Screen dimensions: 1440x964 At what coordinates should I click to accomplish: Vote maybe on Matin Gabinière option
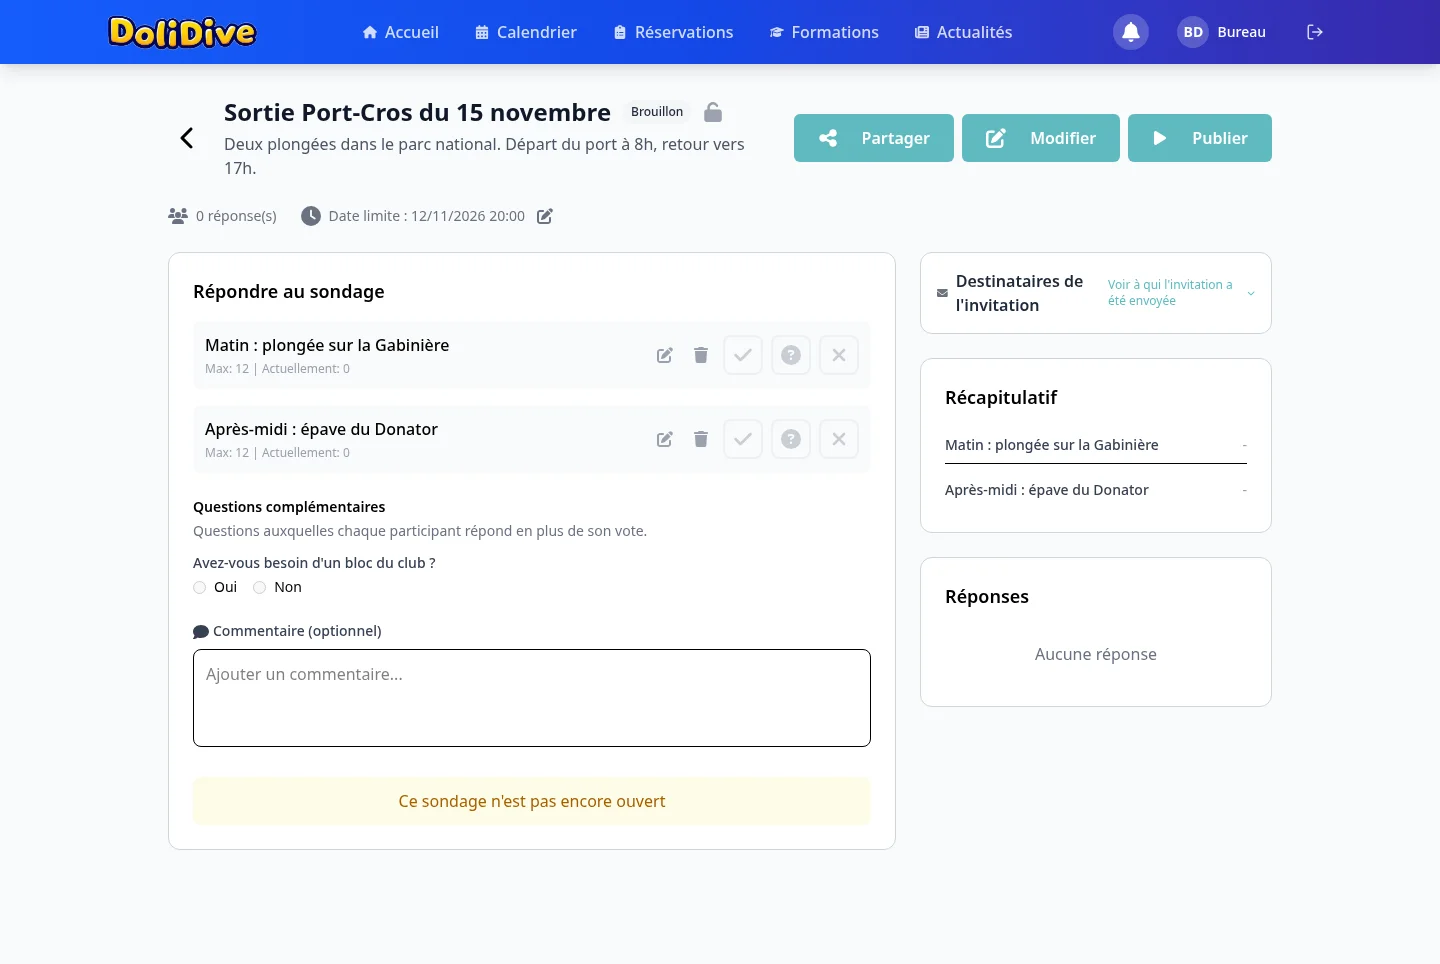[x=791, y=355]
